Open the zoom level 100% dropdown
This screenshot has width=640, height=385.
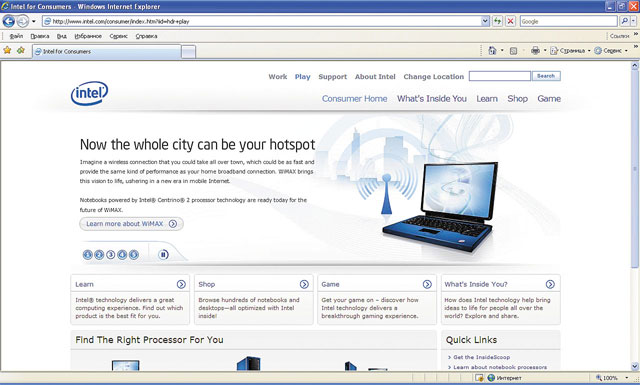click(x=612, y=378)
